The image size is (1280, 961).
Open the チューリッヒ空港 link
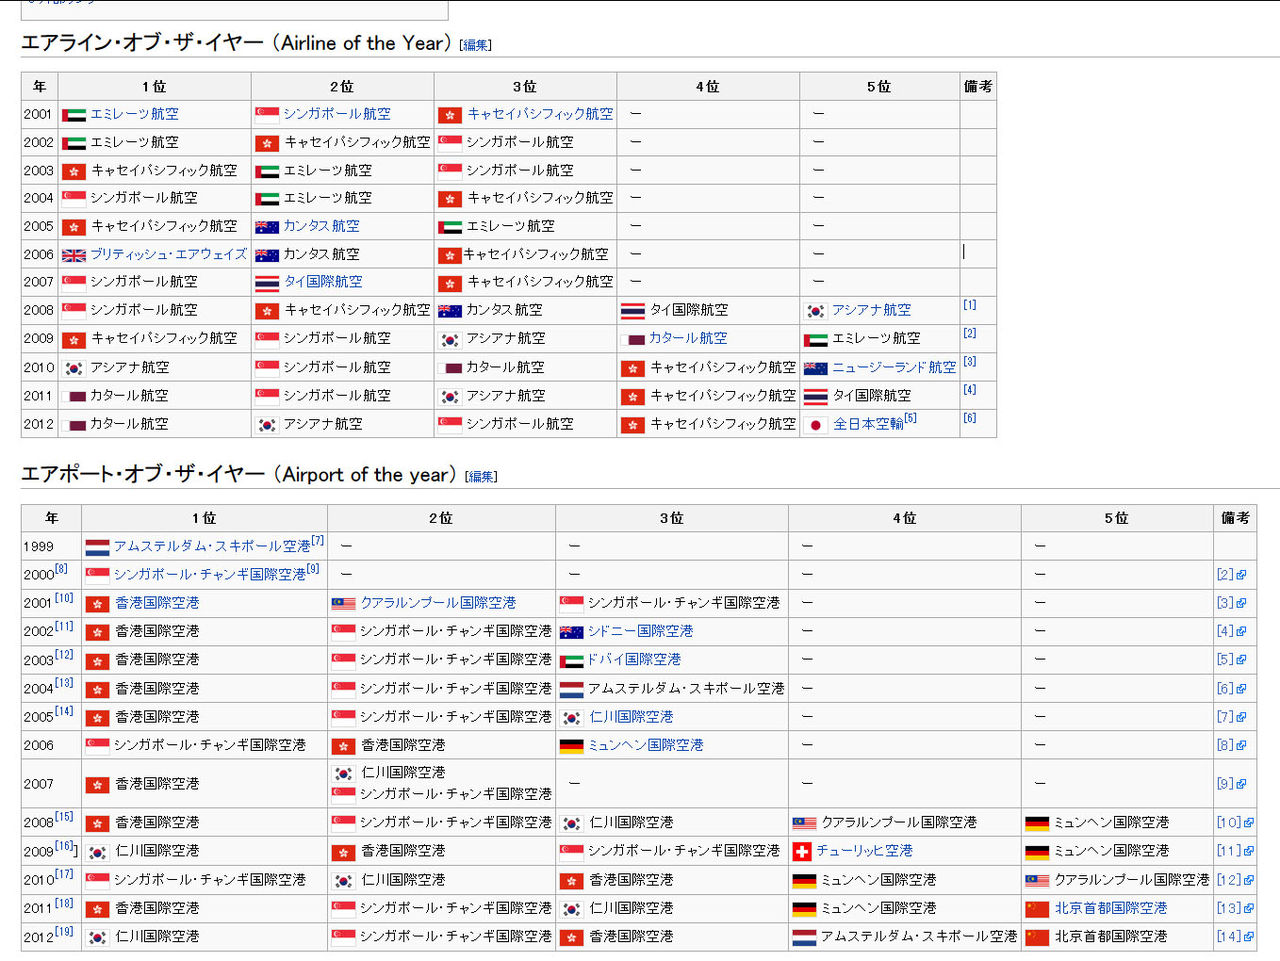point(864,850)
